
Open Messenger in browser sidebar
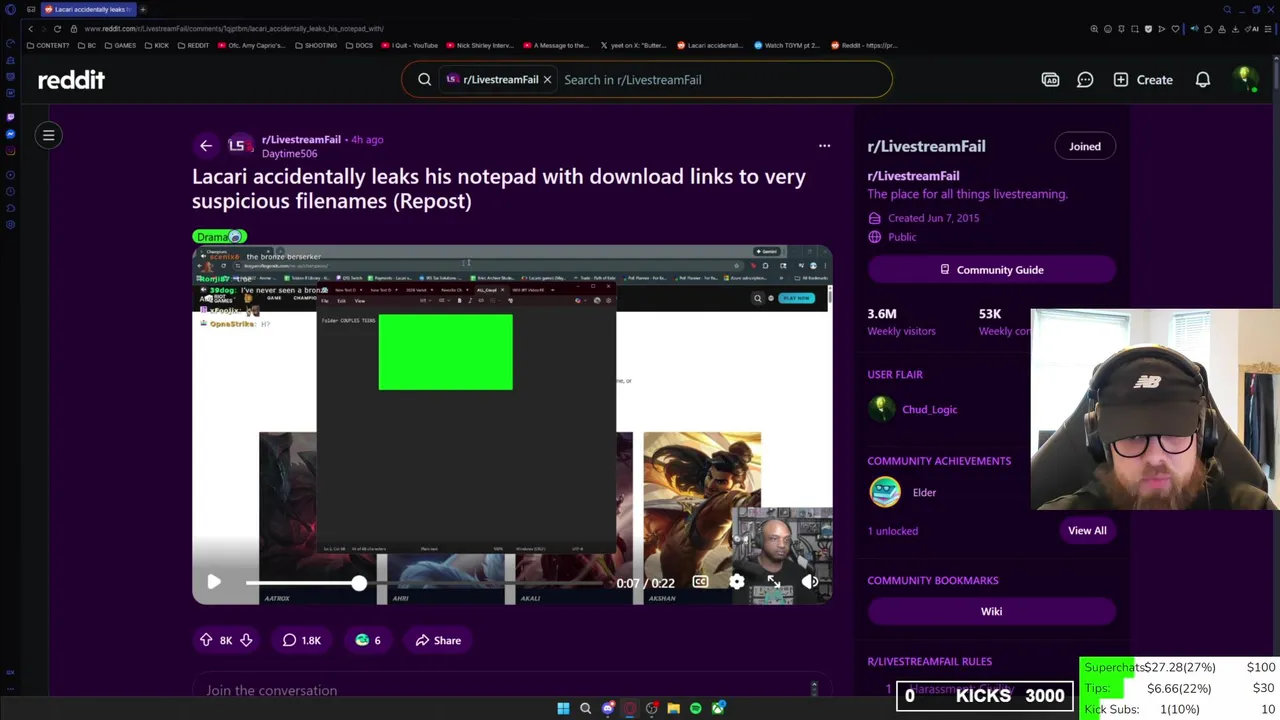point(10,134)
